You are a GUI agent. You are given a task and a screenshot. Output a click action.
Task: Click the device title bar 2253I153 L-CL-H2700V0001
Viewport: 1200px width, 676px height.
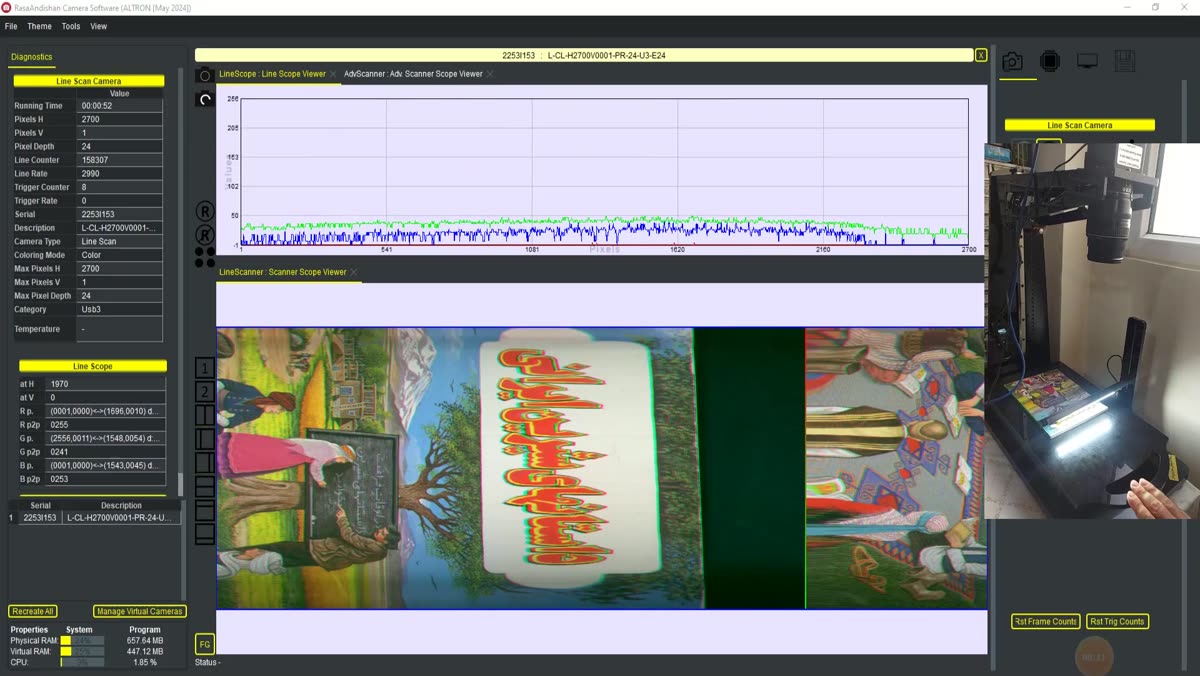pyautogui.click(x=584, y=55)
